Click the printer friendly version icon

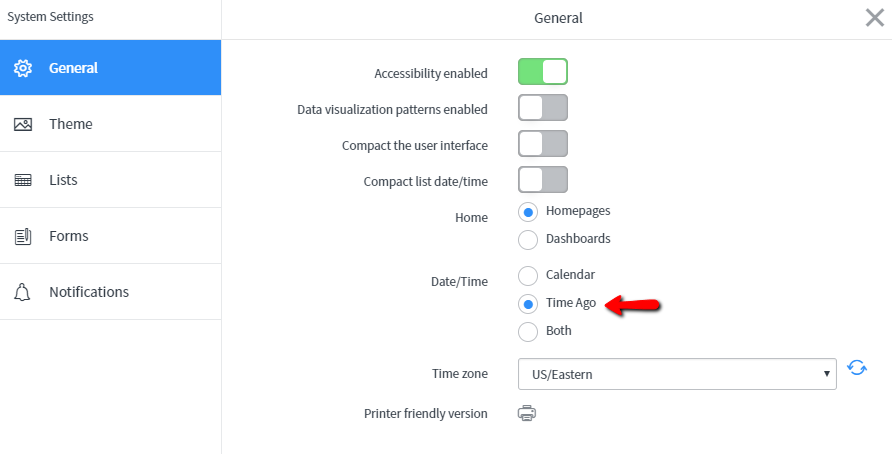pos(527,413)
